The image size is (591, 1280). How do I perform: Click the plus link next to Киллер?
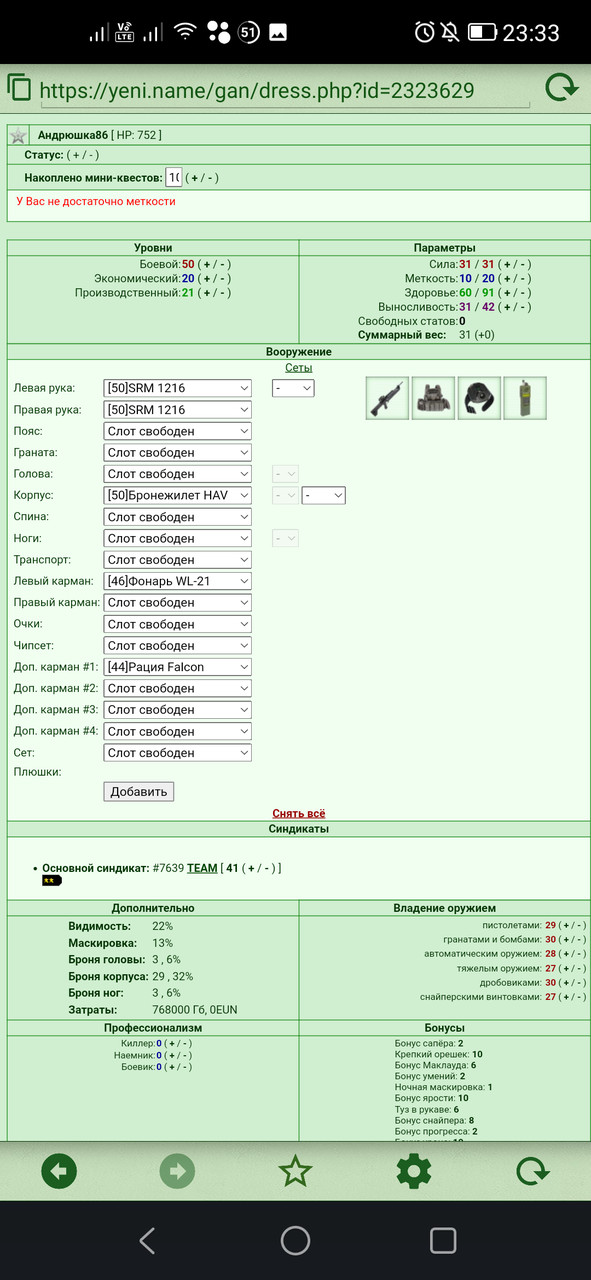click(x=171, y=1043)
